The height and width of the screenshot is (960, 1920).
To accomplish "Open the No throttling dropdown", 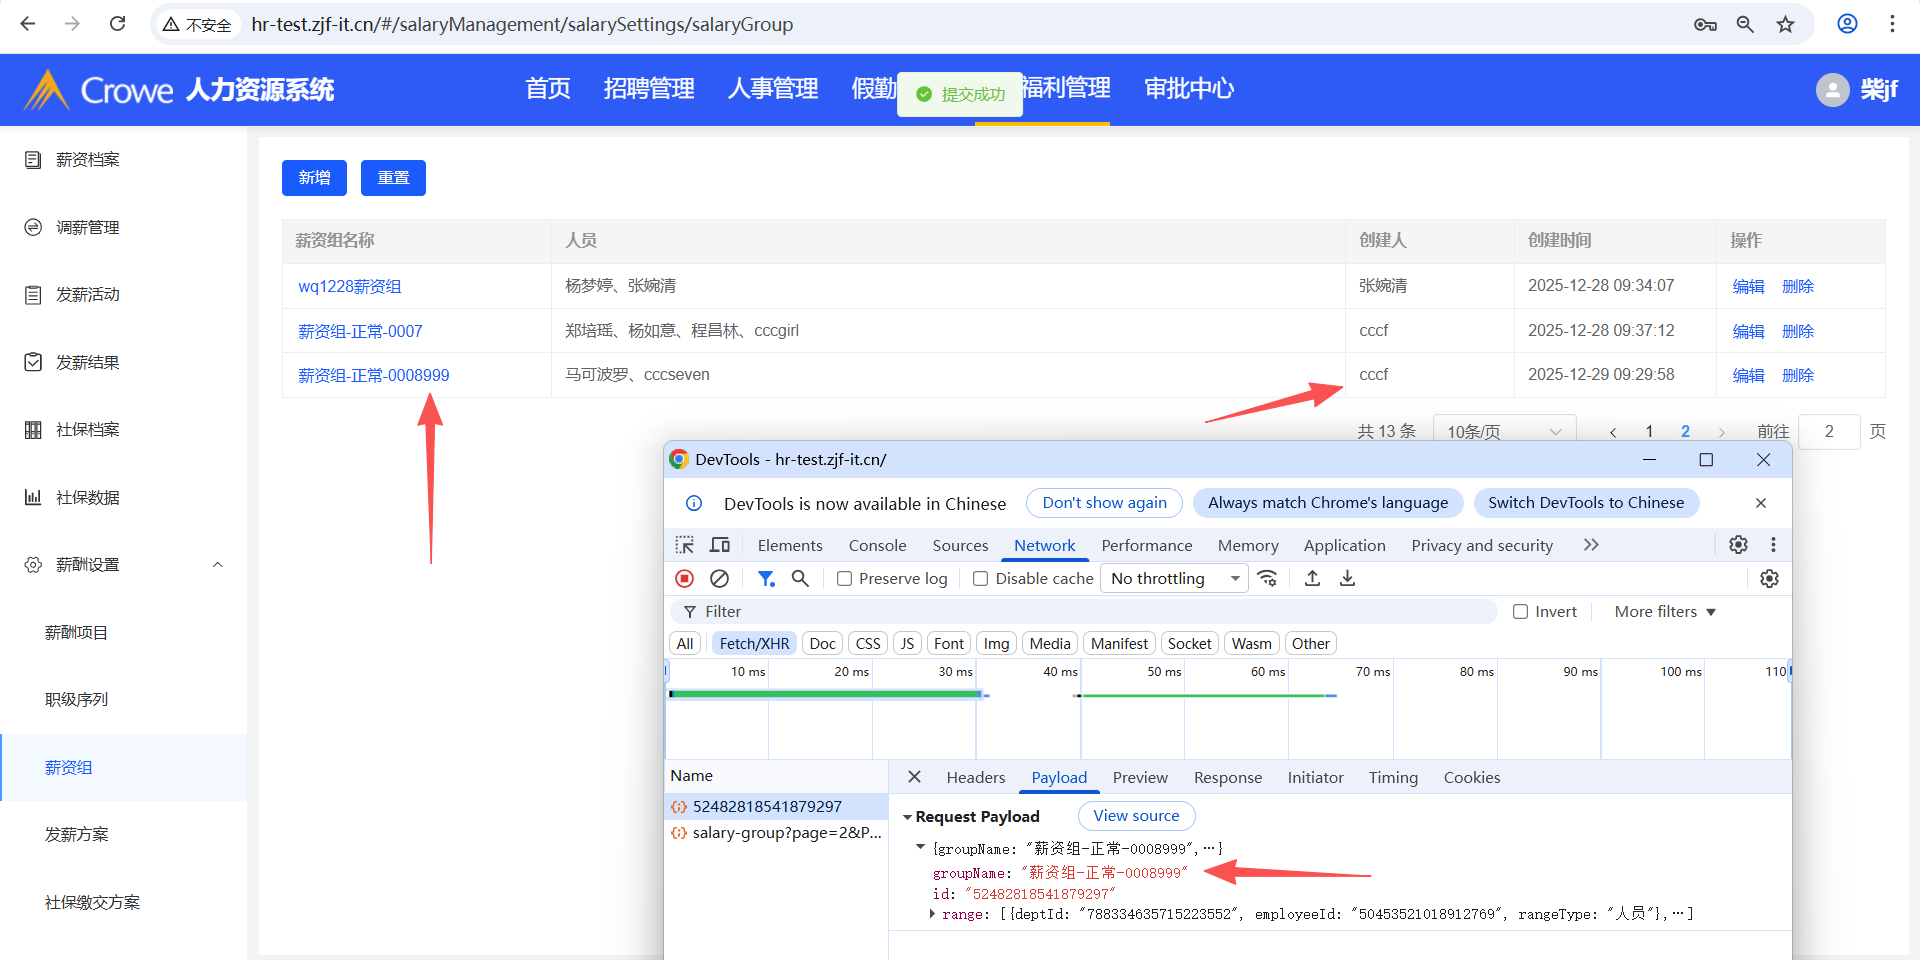I will click(1174, 579).
